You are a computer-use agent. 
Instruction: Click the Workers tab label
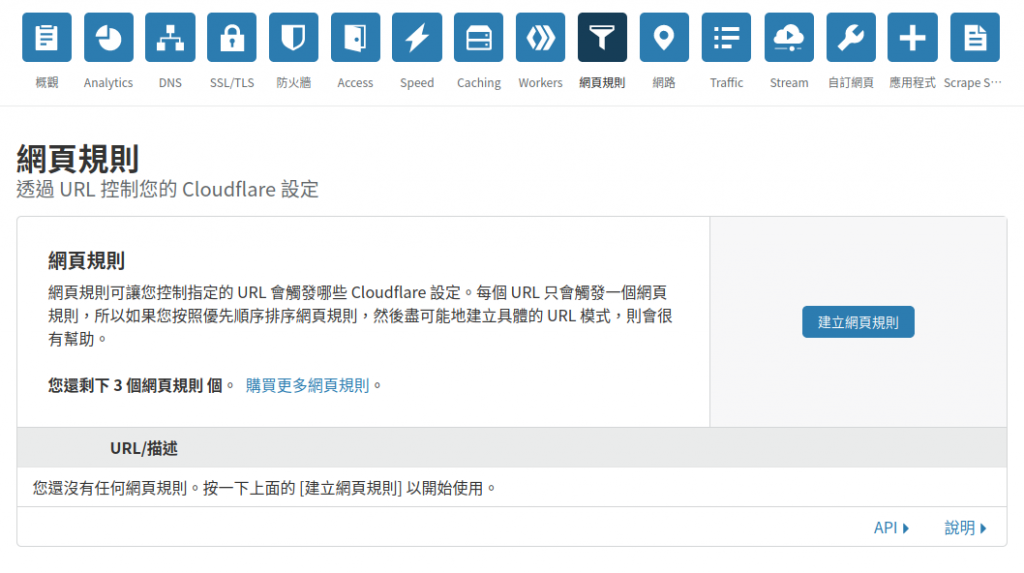540,83
